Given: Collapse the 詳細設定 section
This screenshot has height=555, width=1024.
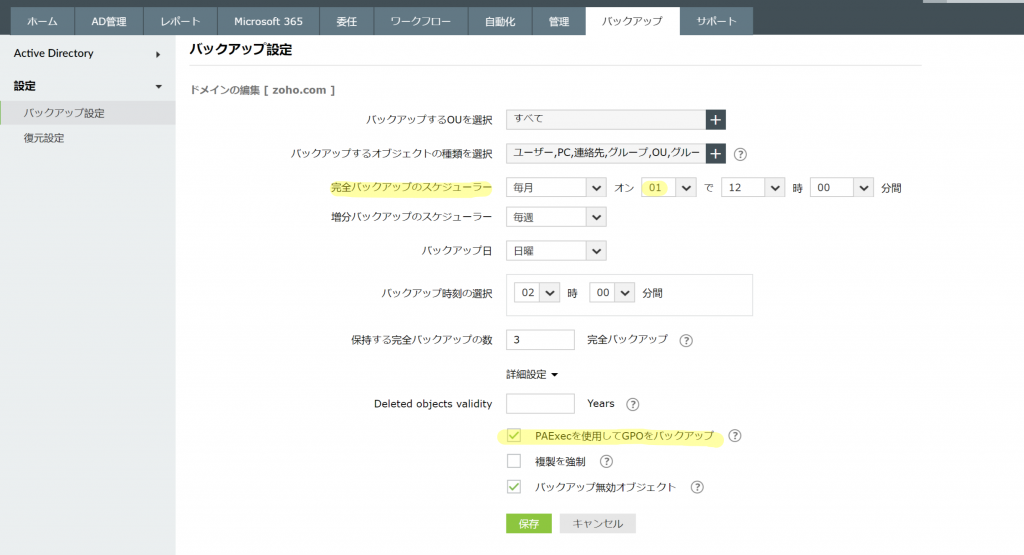Looking at the screenshot, I should click(x=532, y=374).
